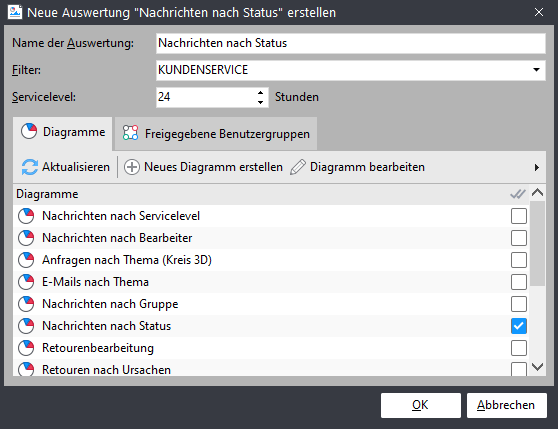The width and height of the screenshot is (558, 429).
Task: Uncheck the Nachrichten nach Status checkbox
Action: pyautogui.click(x=519, y=326)
